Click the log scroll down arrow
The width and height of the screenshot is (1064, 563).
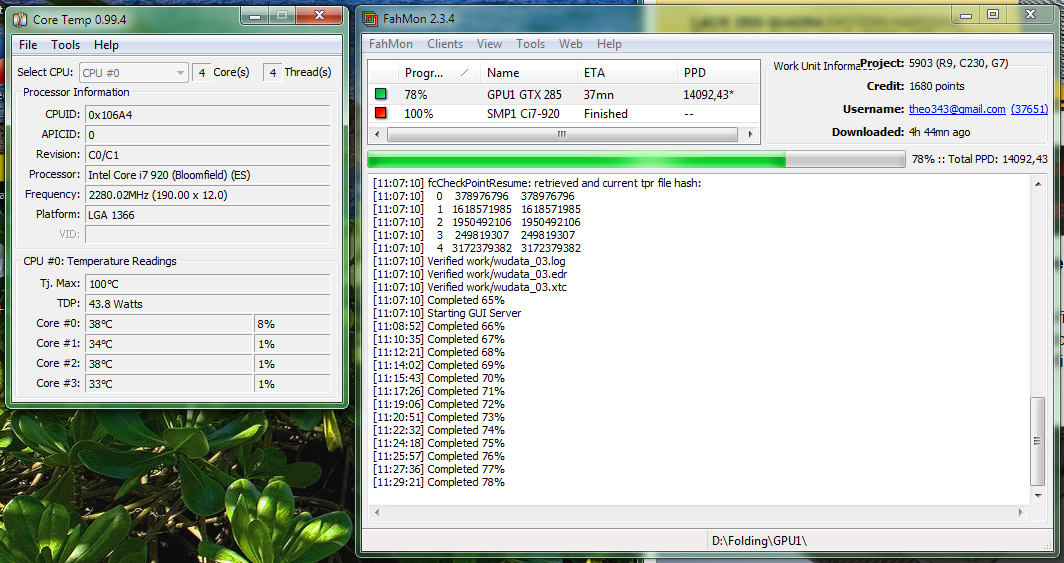(x=1038, y=497)
